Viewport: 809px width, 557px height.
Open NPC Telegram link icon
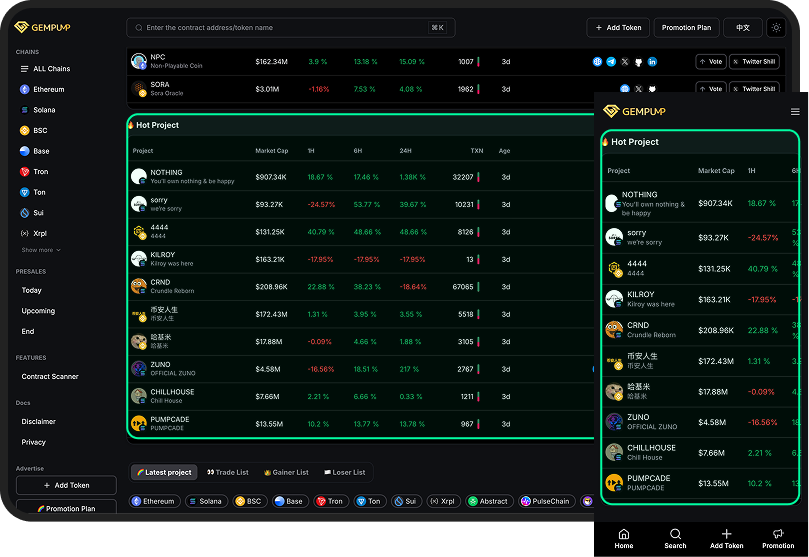tap(611, 62)
